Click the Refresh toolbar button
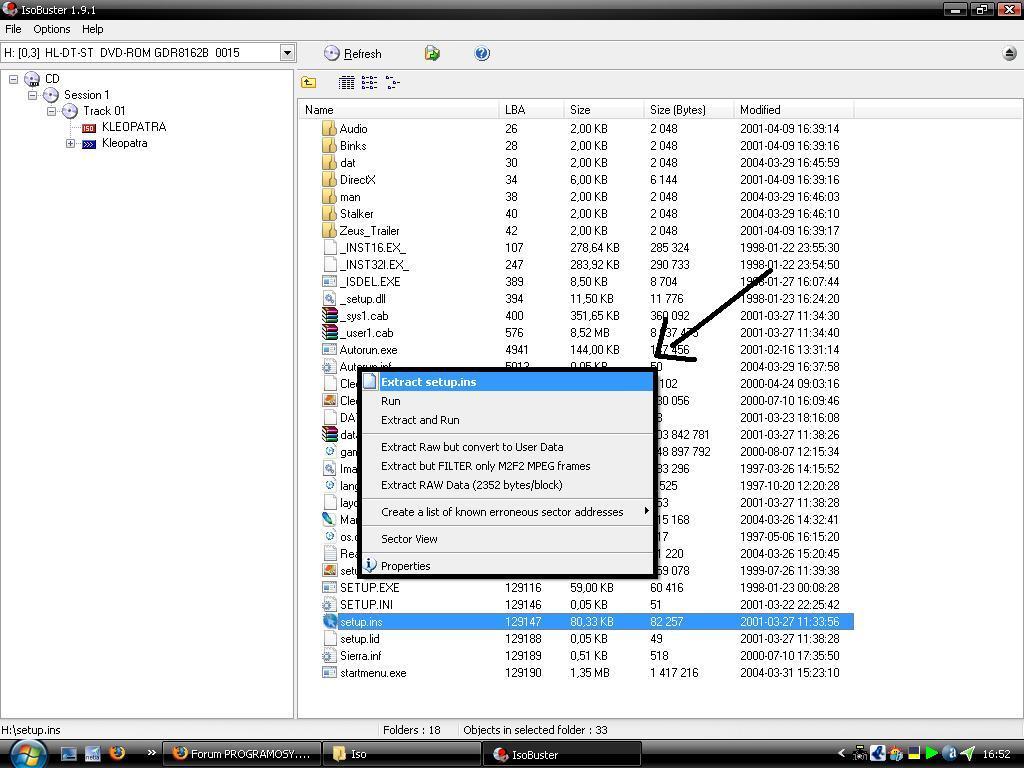 [x=353, y=54]
